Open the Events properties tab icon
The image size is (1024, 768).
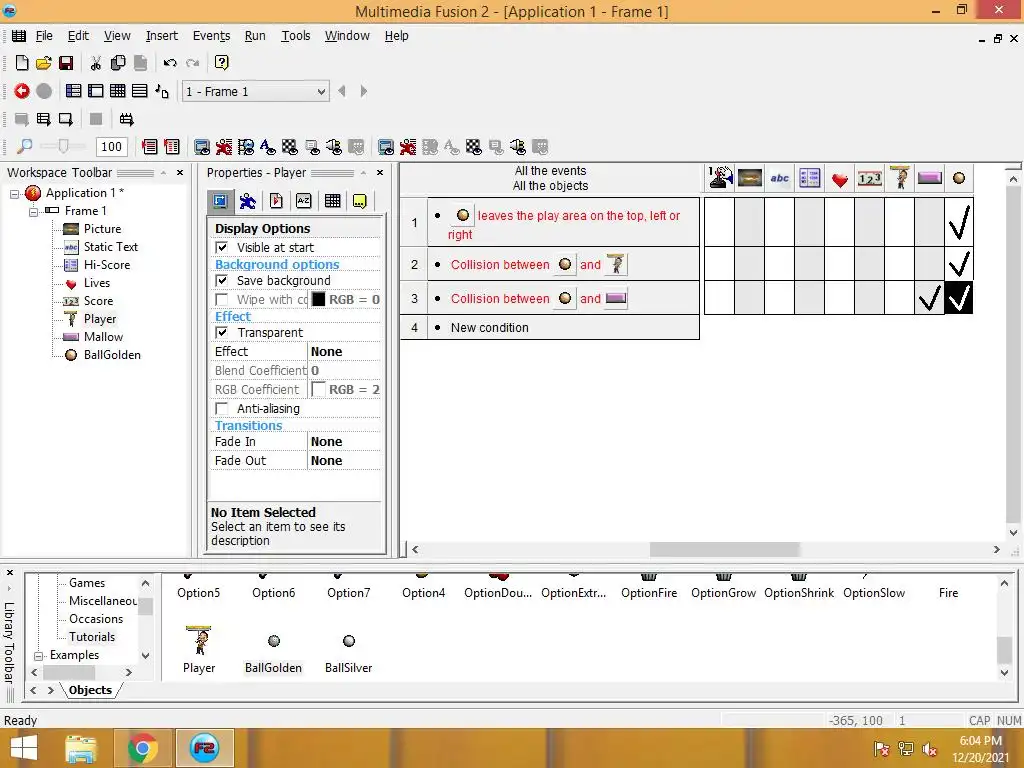(332, 201)
